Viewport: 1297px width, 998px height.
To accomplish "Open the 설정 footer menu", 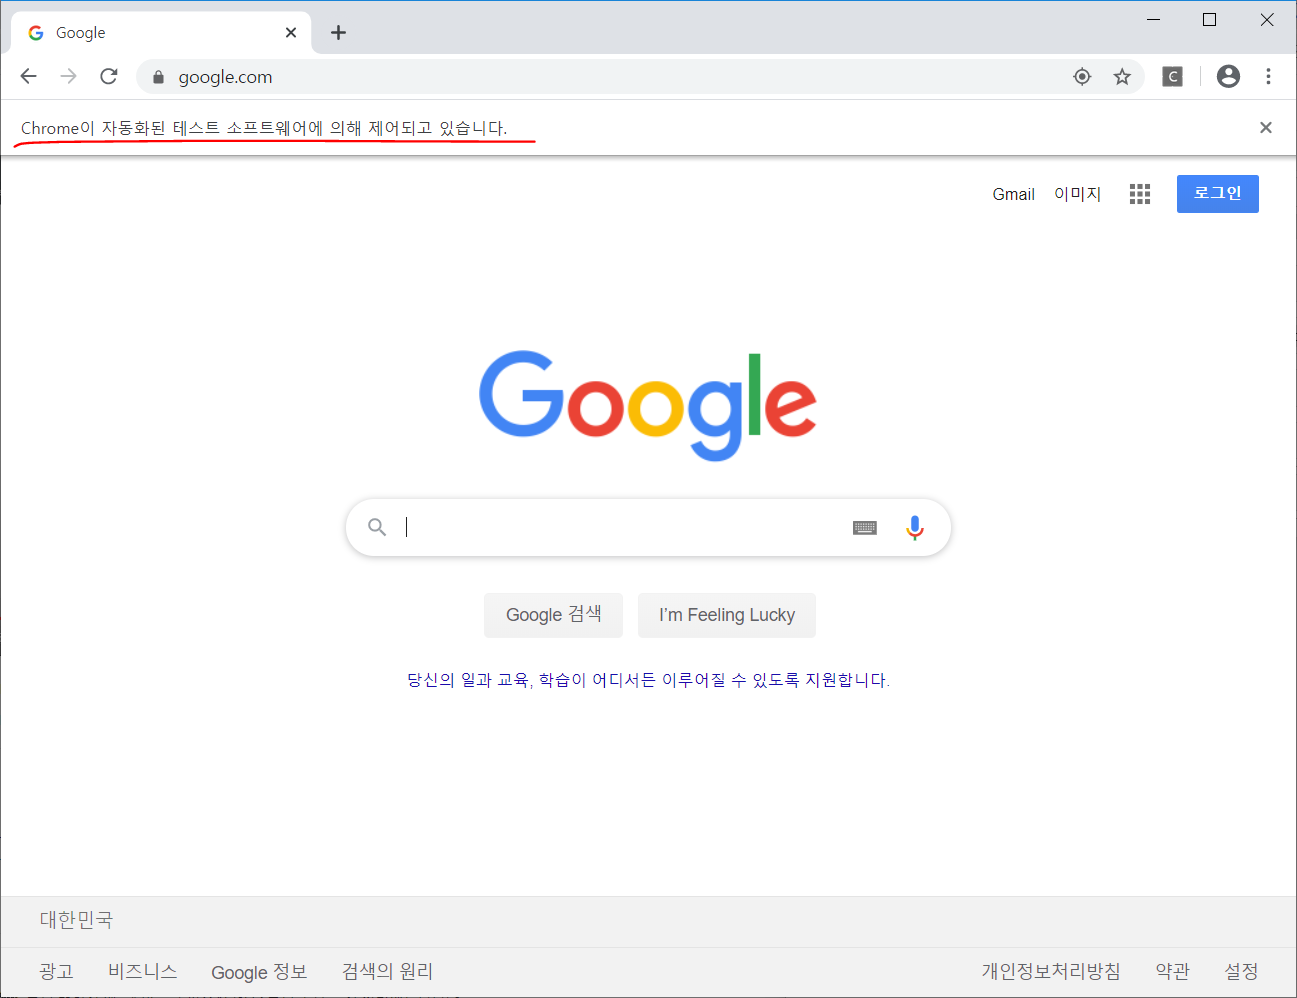I will point(1241,972).
